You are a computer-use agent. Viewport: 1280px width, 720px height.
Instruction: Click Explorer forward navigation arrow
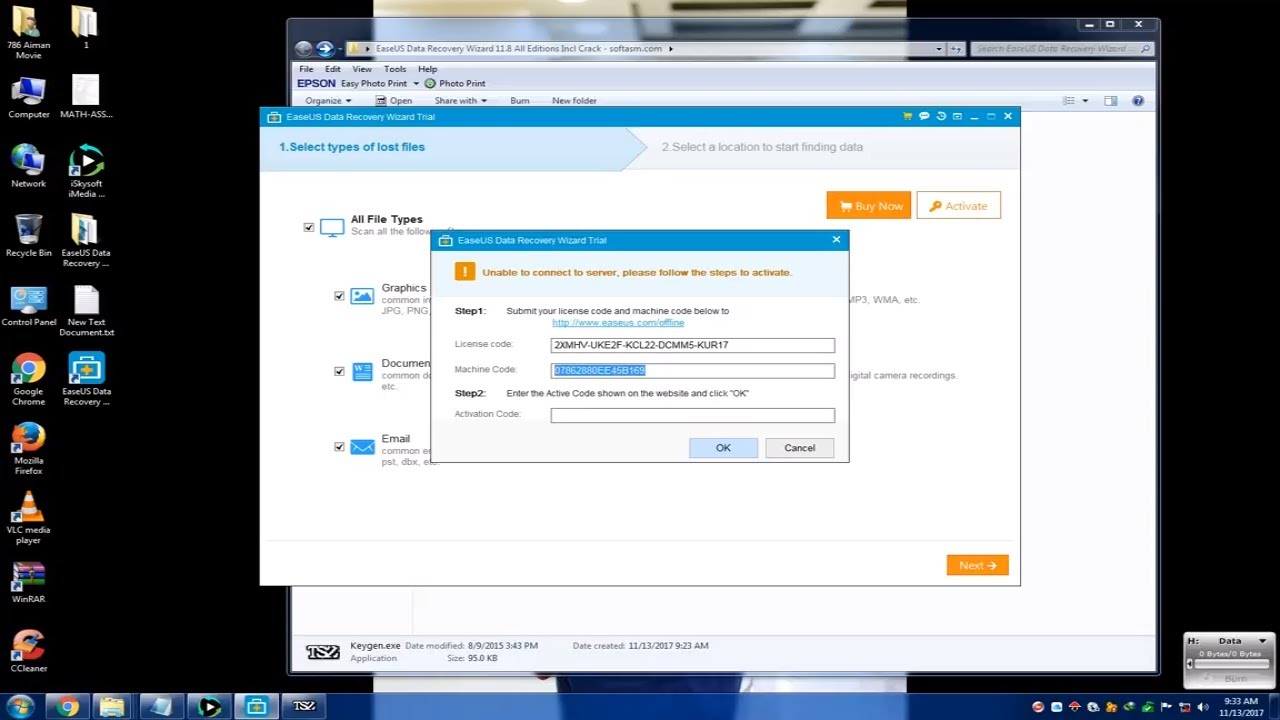pos(324,48)
